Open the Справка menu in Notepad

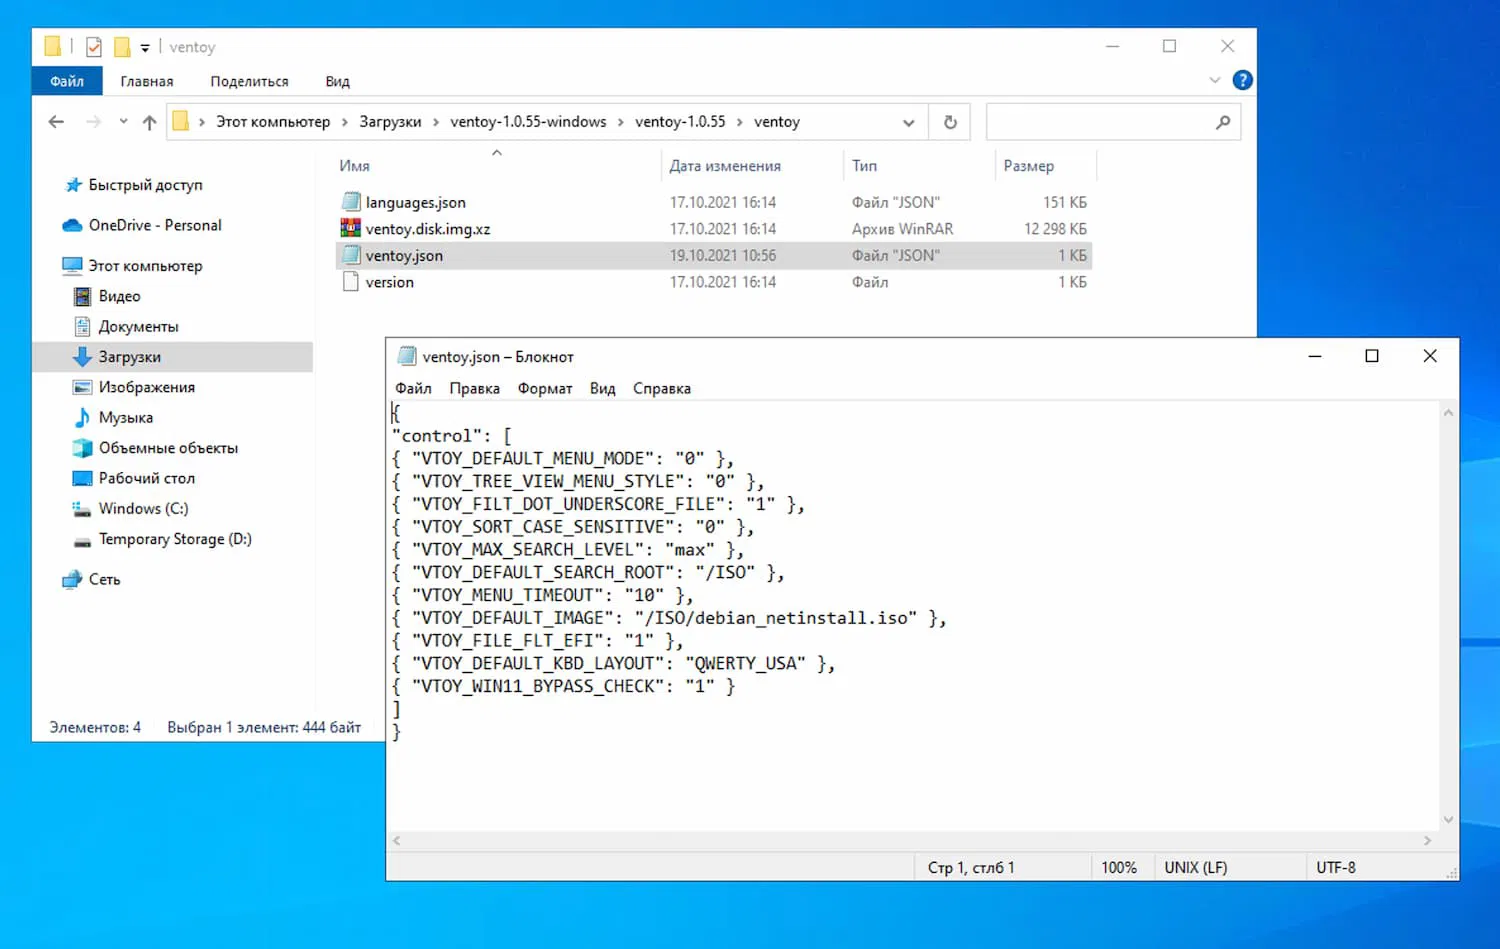pos(662,388)
